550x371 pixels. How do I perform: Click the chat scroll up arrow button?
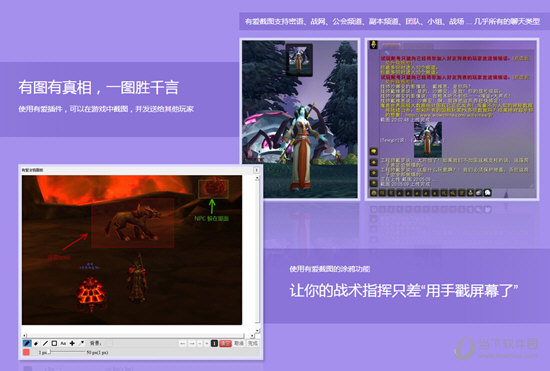(374, 162)
